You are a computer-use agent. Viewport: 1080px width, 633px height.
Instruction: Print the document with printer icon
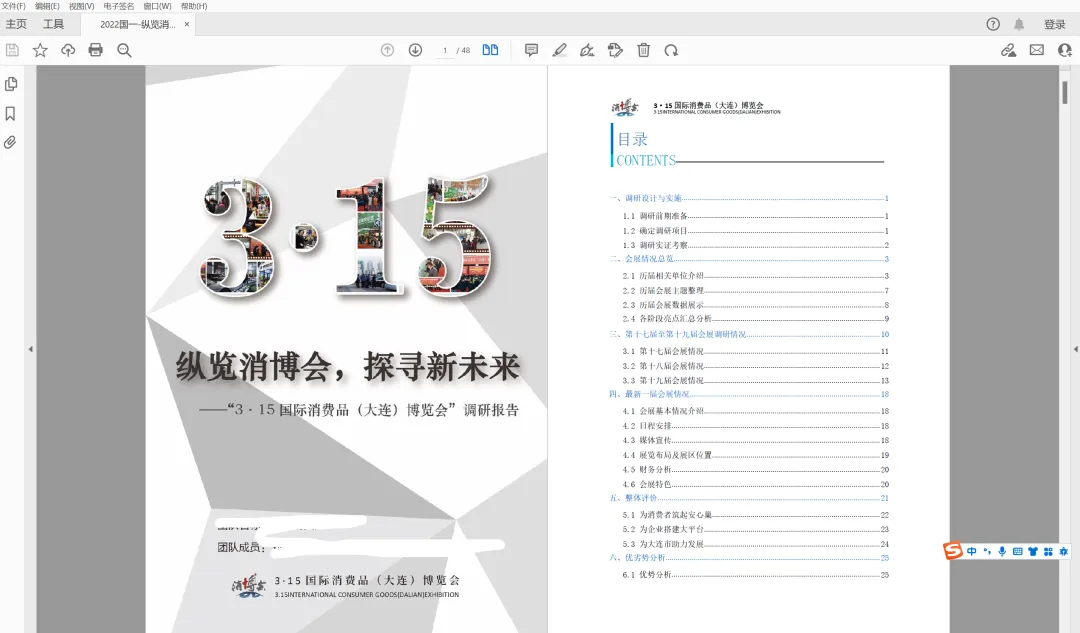(x=96, y=50)
